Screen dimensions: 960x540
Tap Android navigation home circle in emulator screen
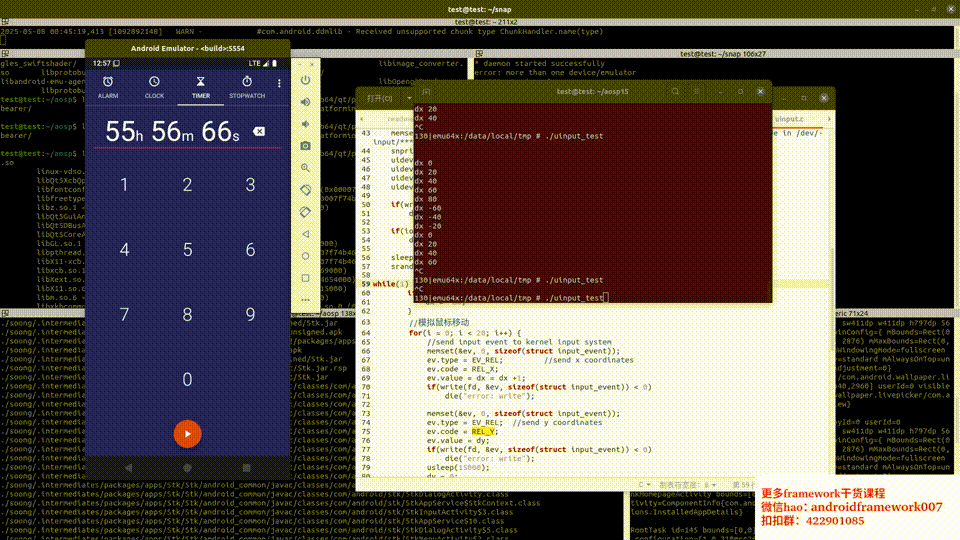coord(187,468)
